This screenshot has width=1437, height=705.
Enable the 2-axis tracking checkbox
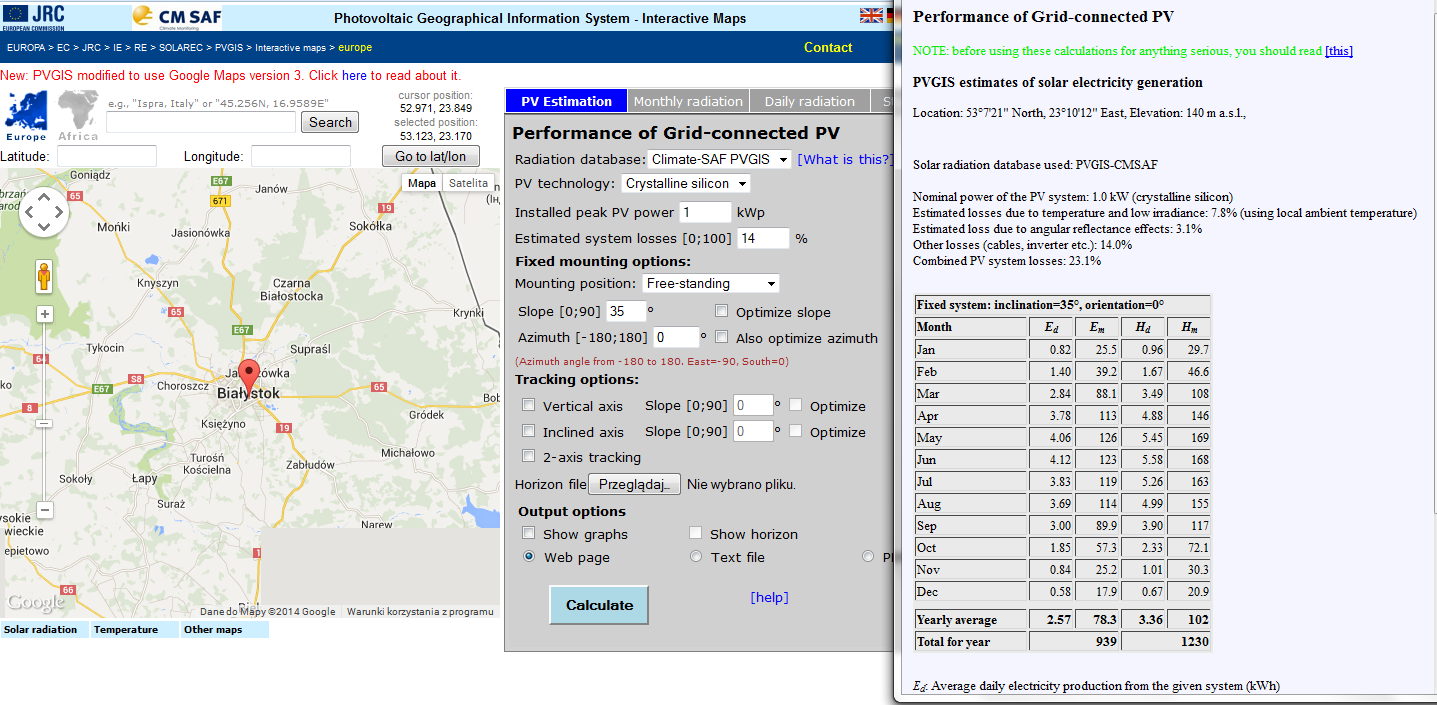click(x=529, y=456)
